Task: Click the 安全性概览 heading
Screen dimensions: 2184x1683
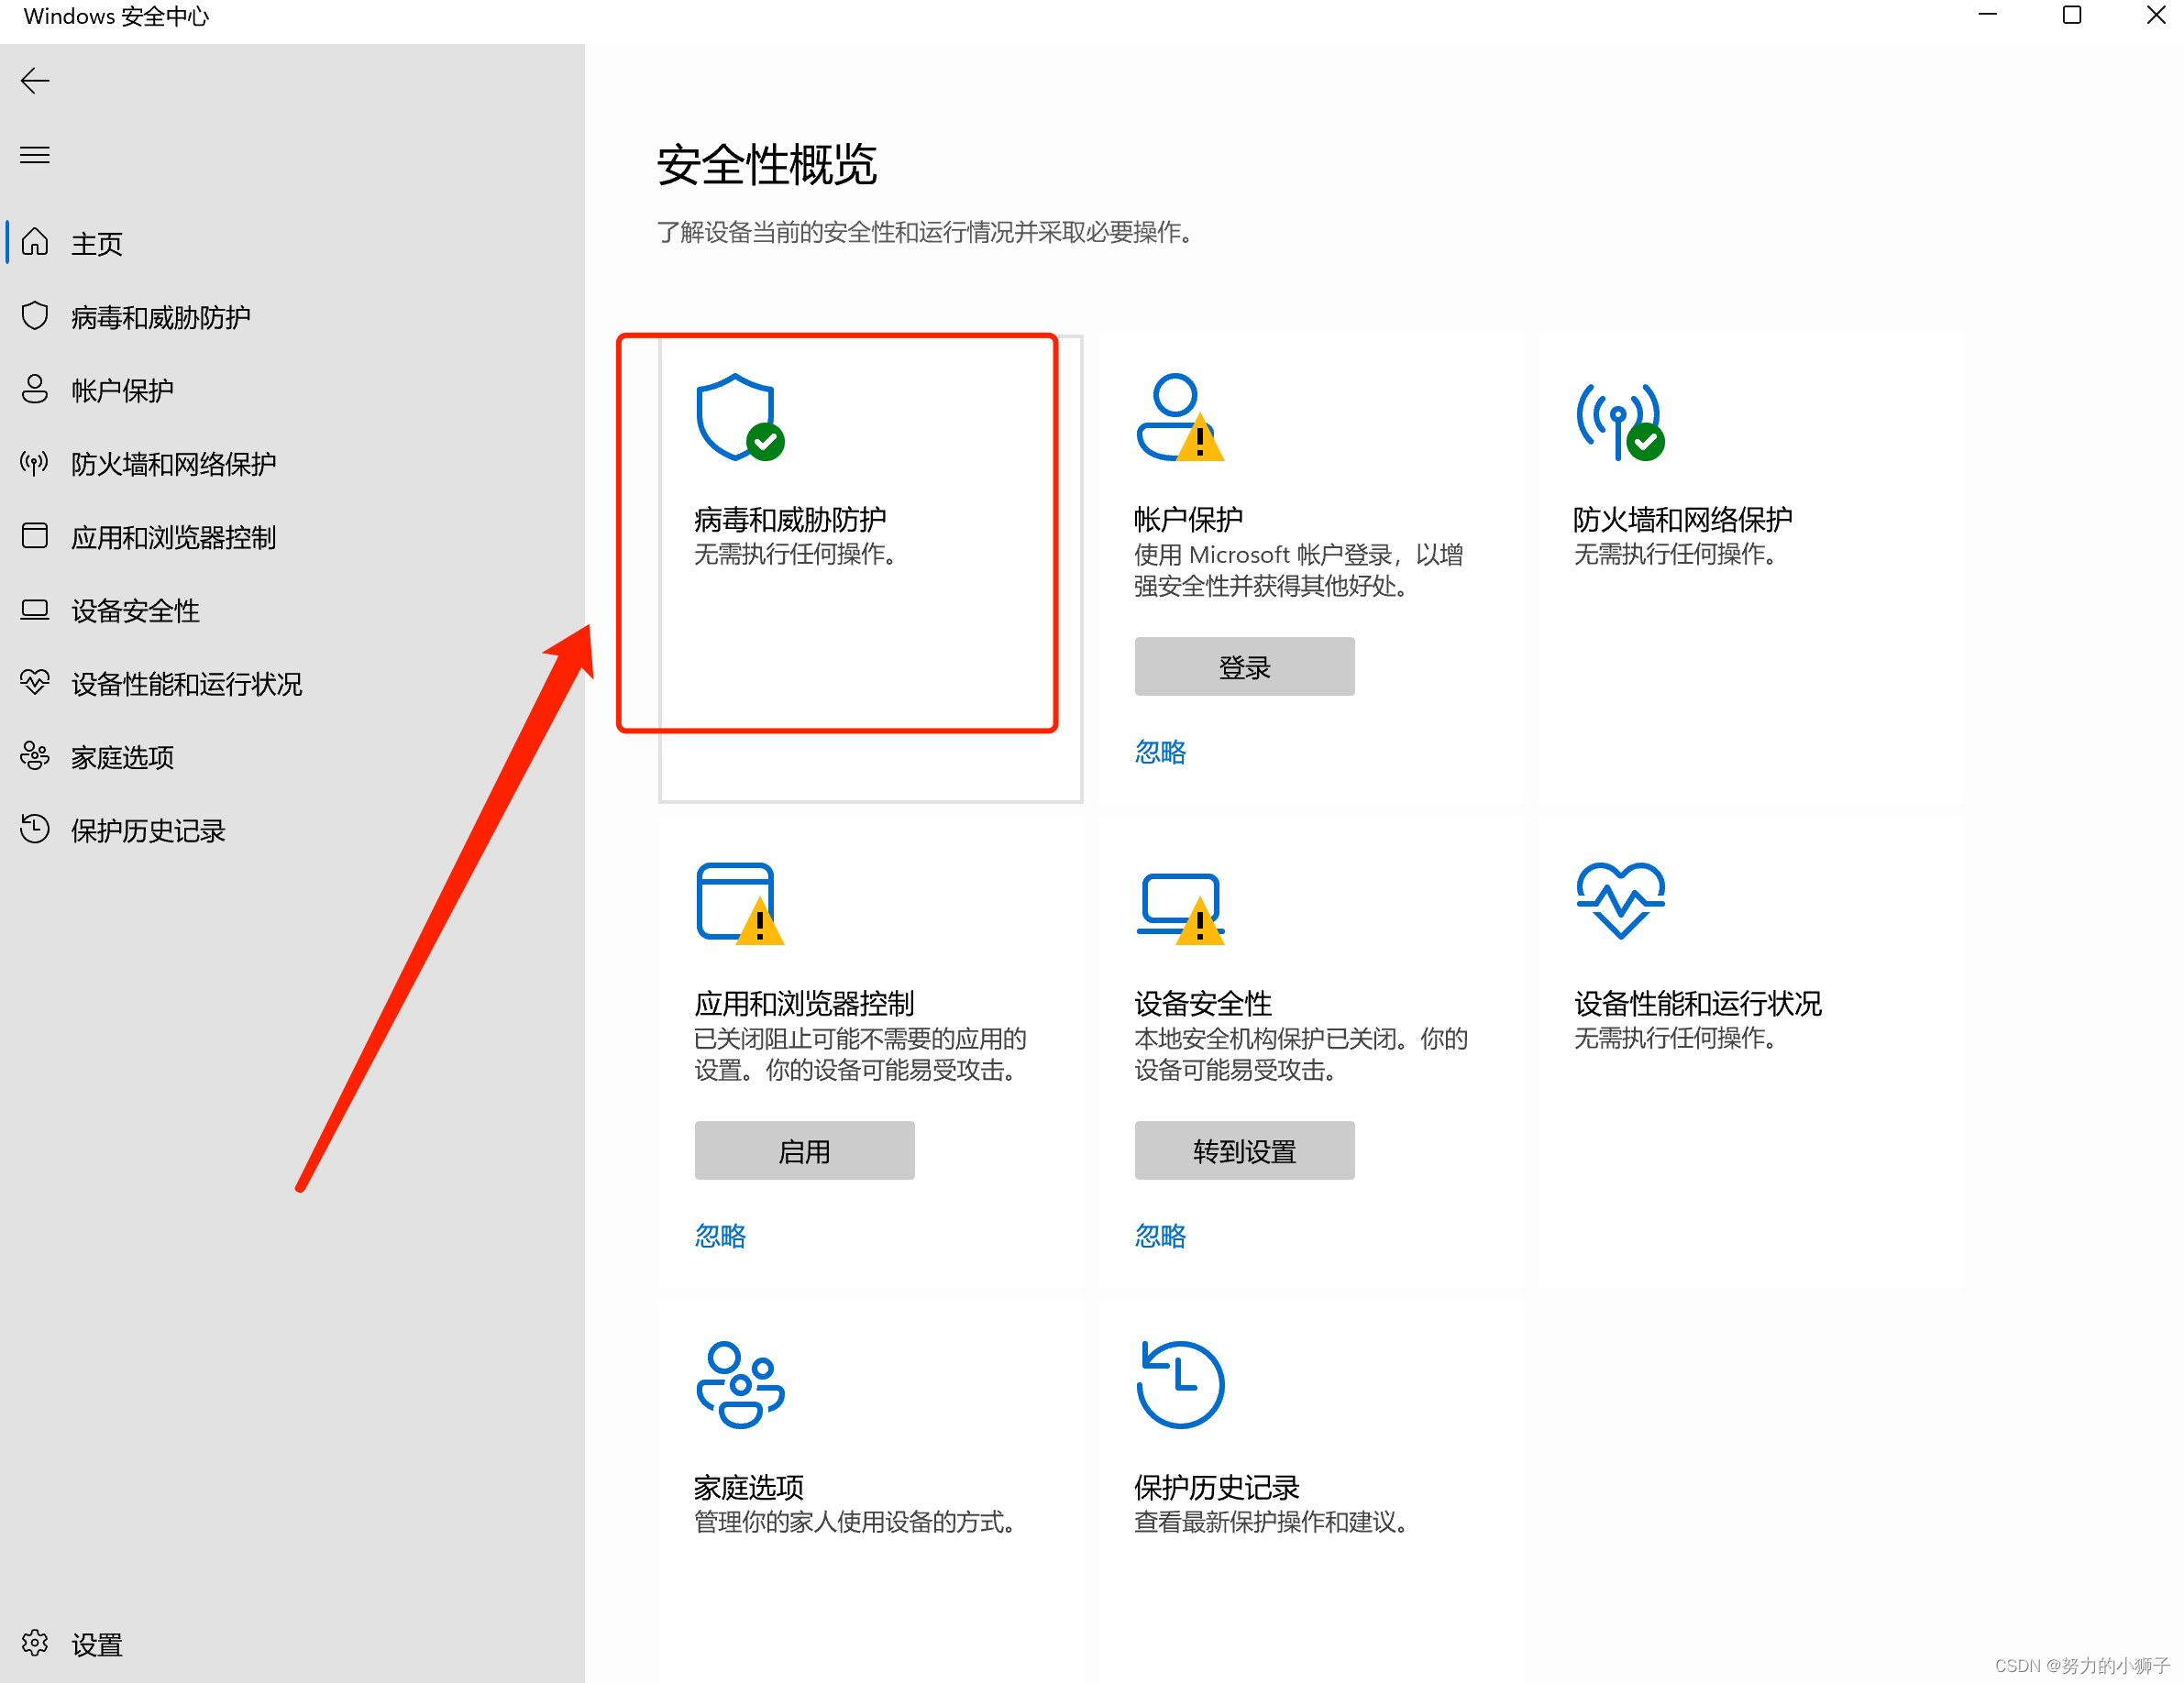Action: coord(766,165)
